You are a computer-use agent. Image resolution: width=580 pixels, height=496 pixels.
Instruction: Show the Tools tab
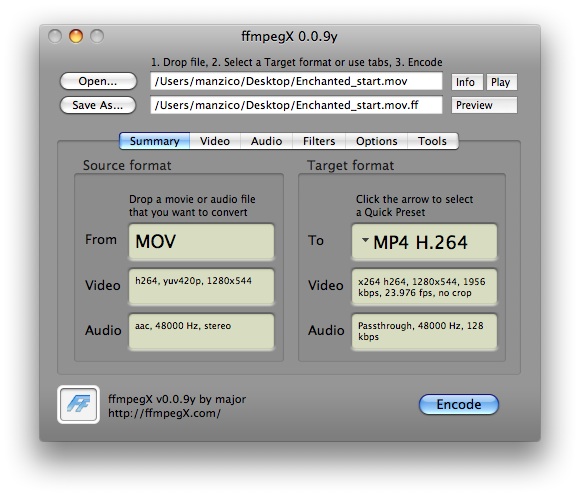(x=432, y=141)
